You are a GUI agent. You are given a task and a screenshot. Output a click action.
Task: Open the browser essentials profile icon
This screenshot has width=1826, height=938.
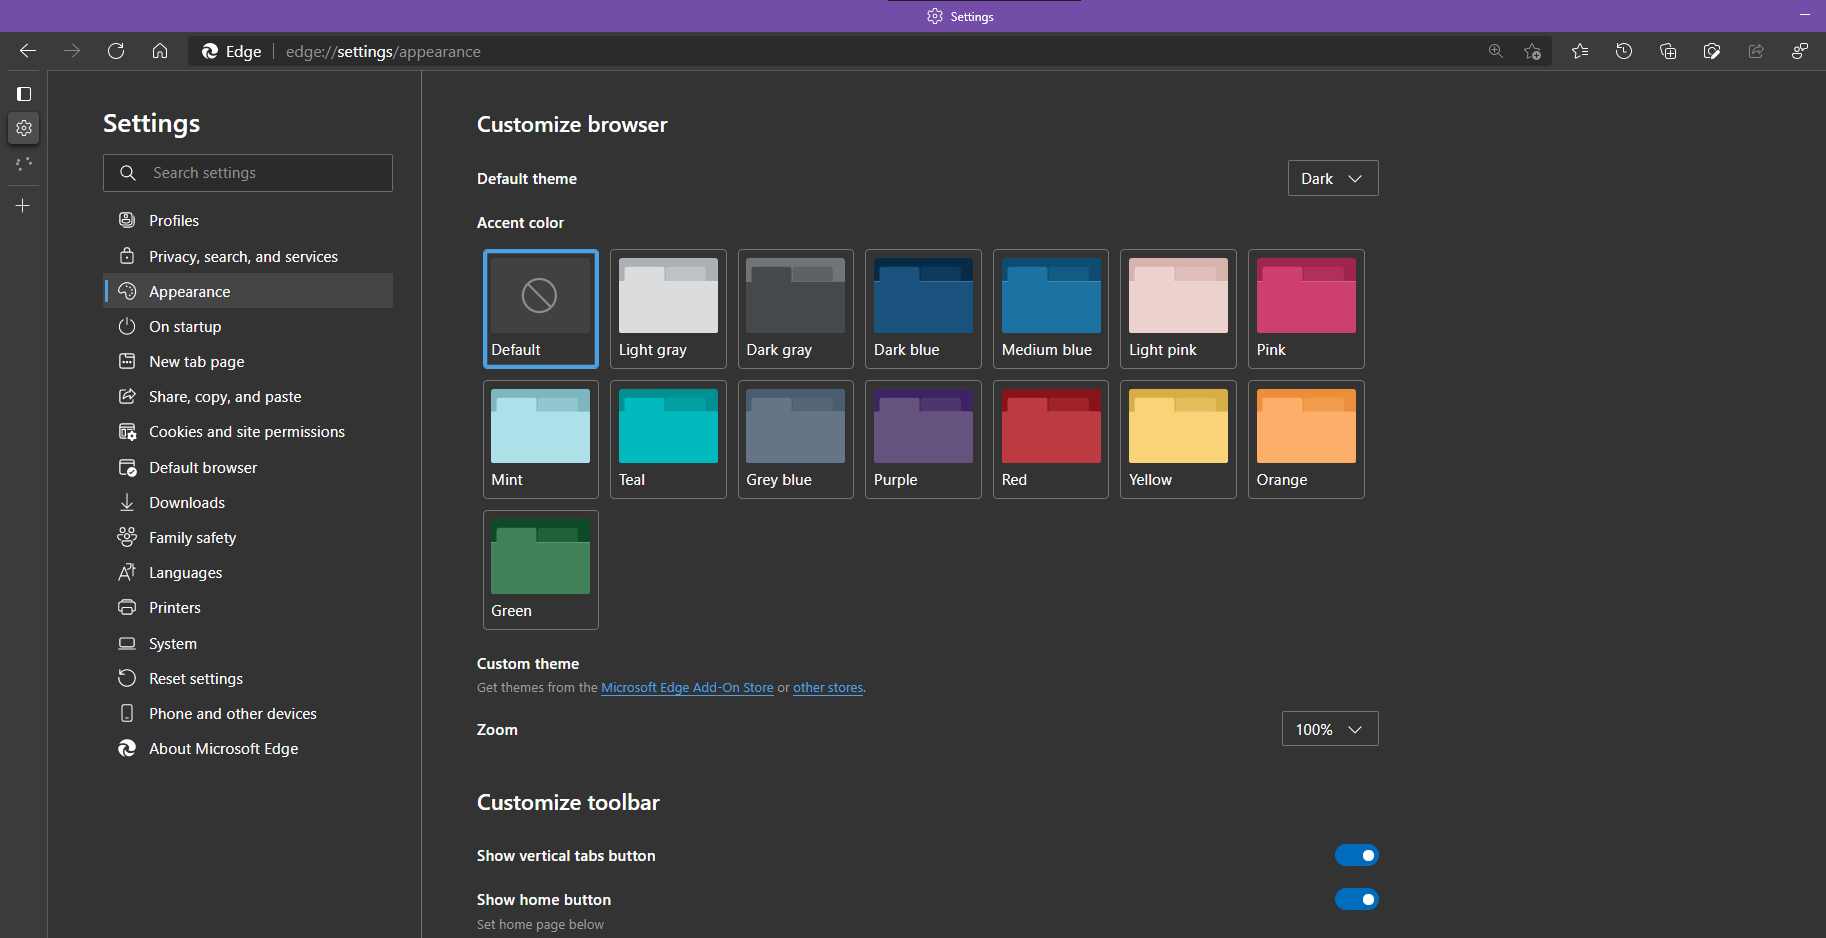1799,51
